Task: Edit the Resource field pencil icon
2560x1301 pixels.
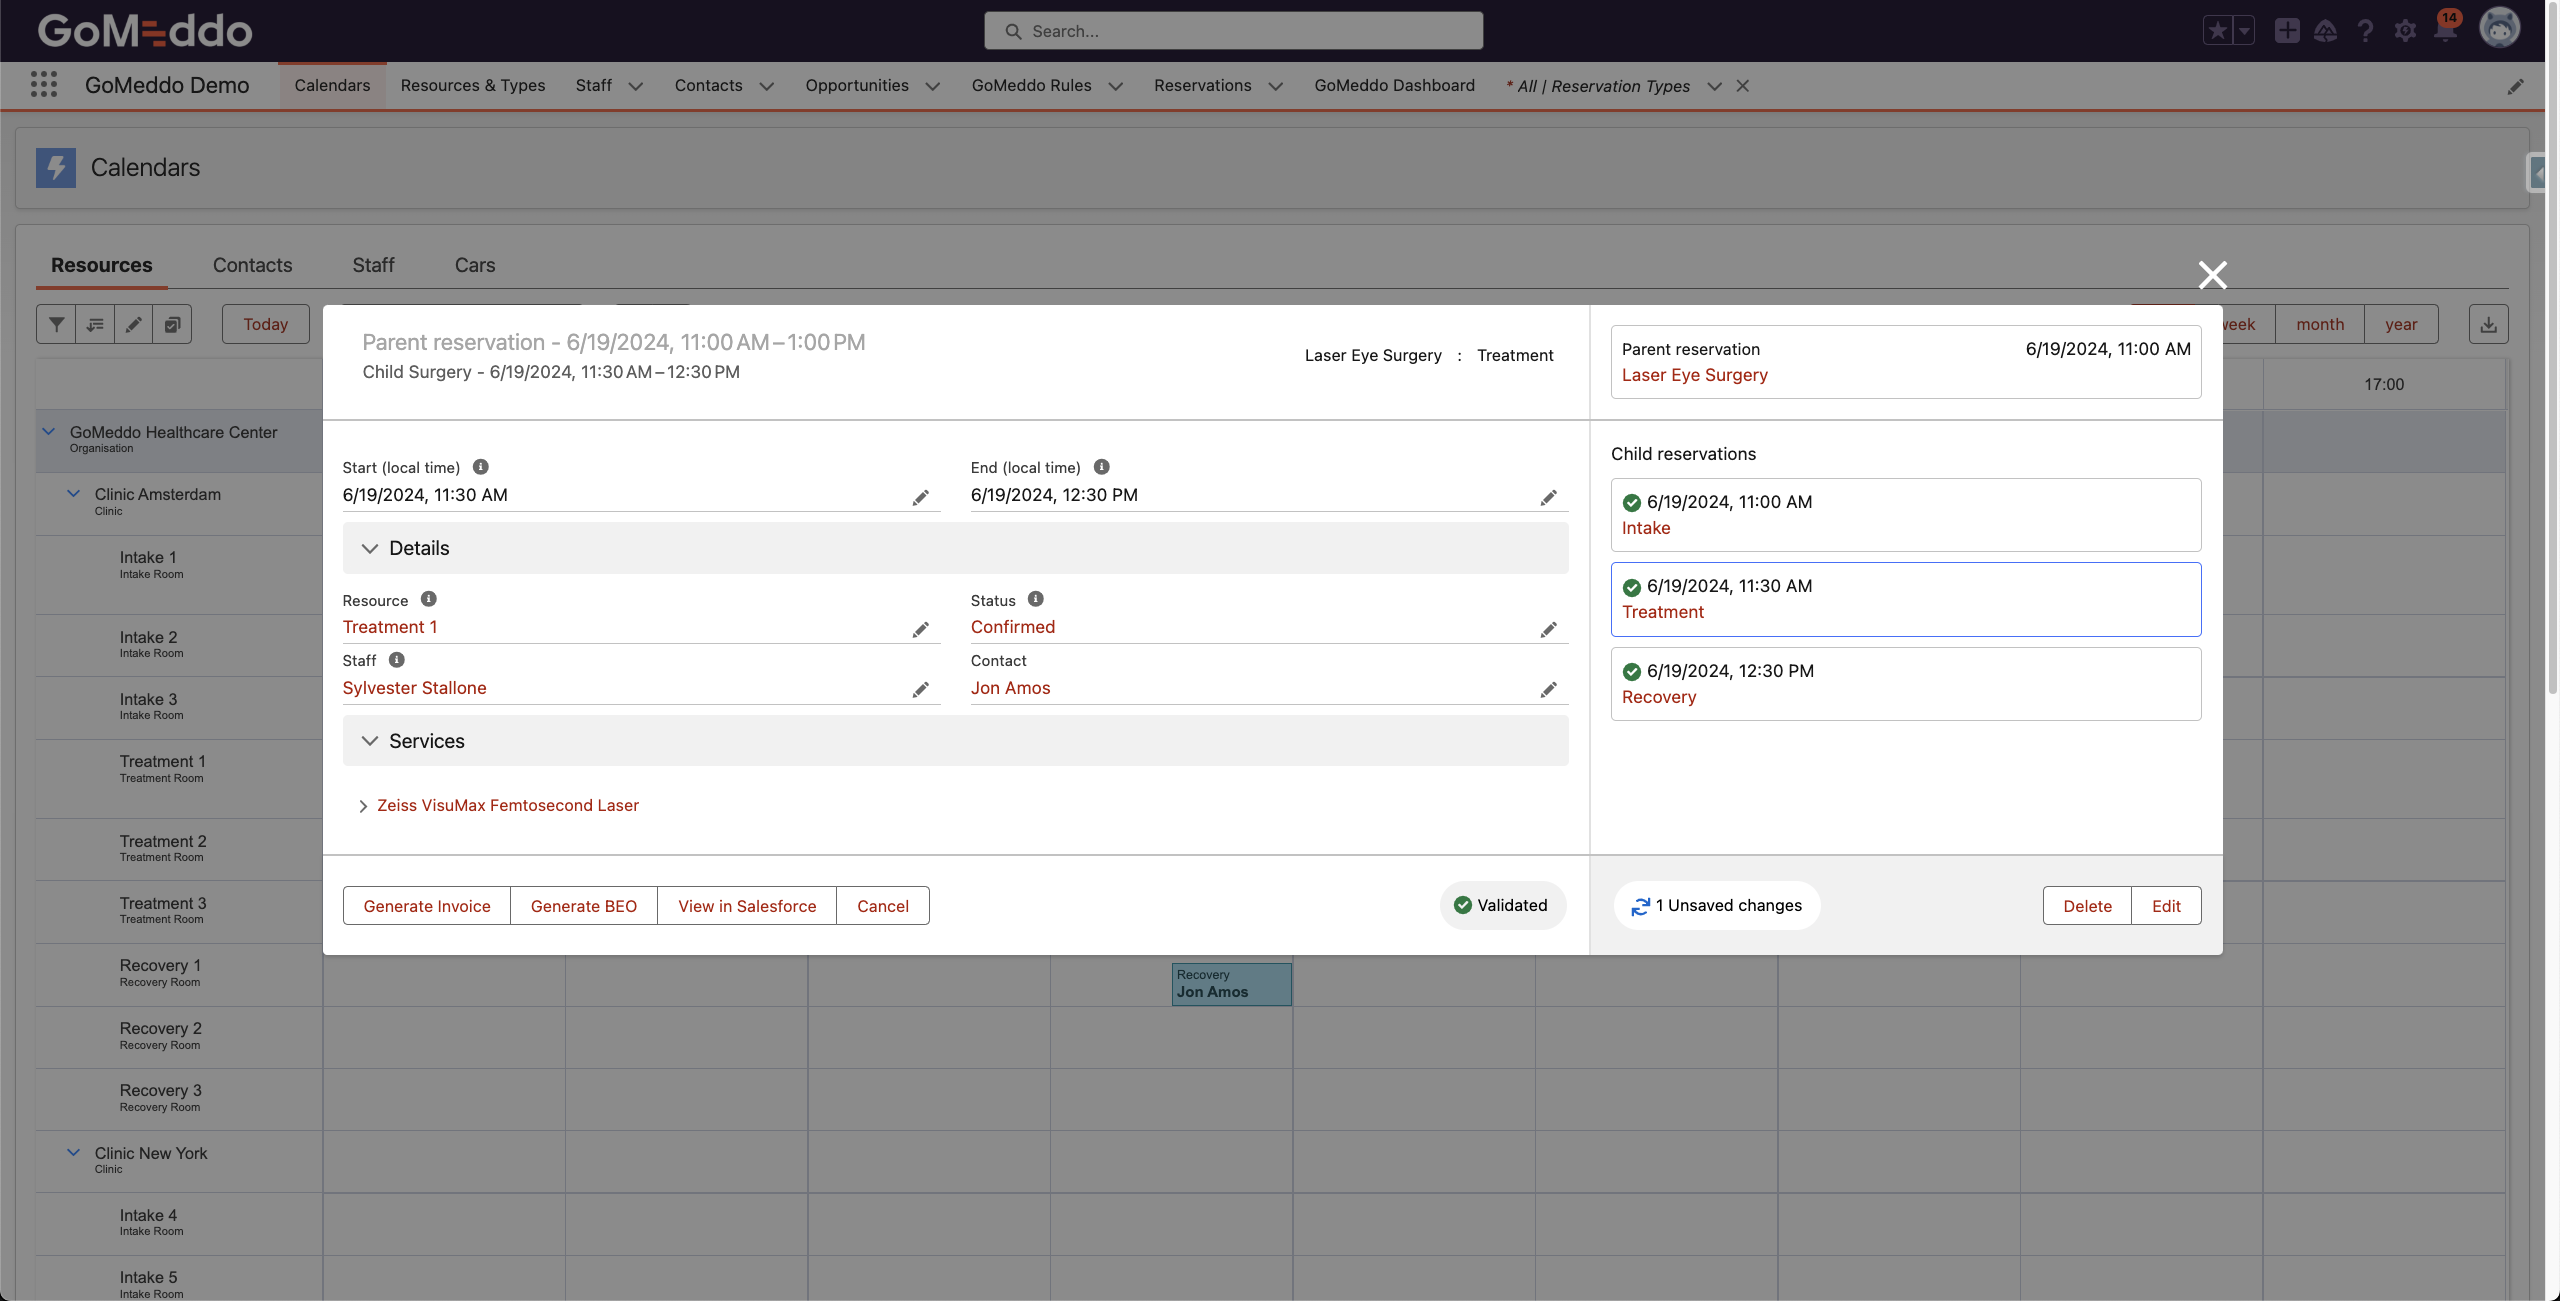Action: point(920,630)
